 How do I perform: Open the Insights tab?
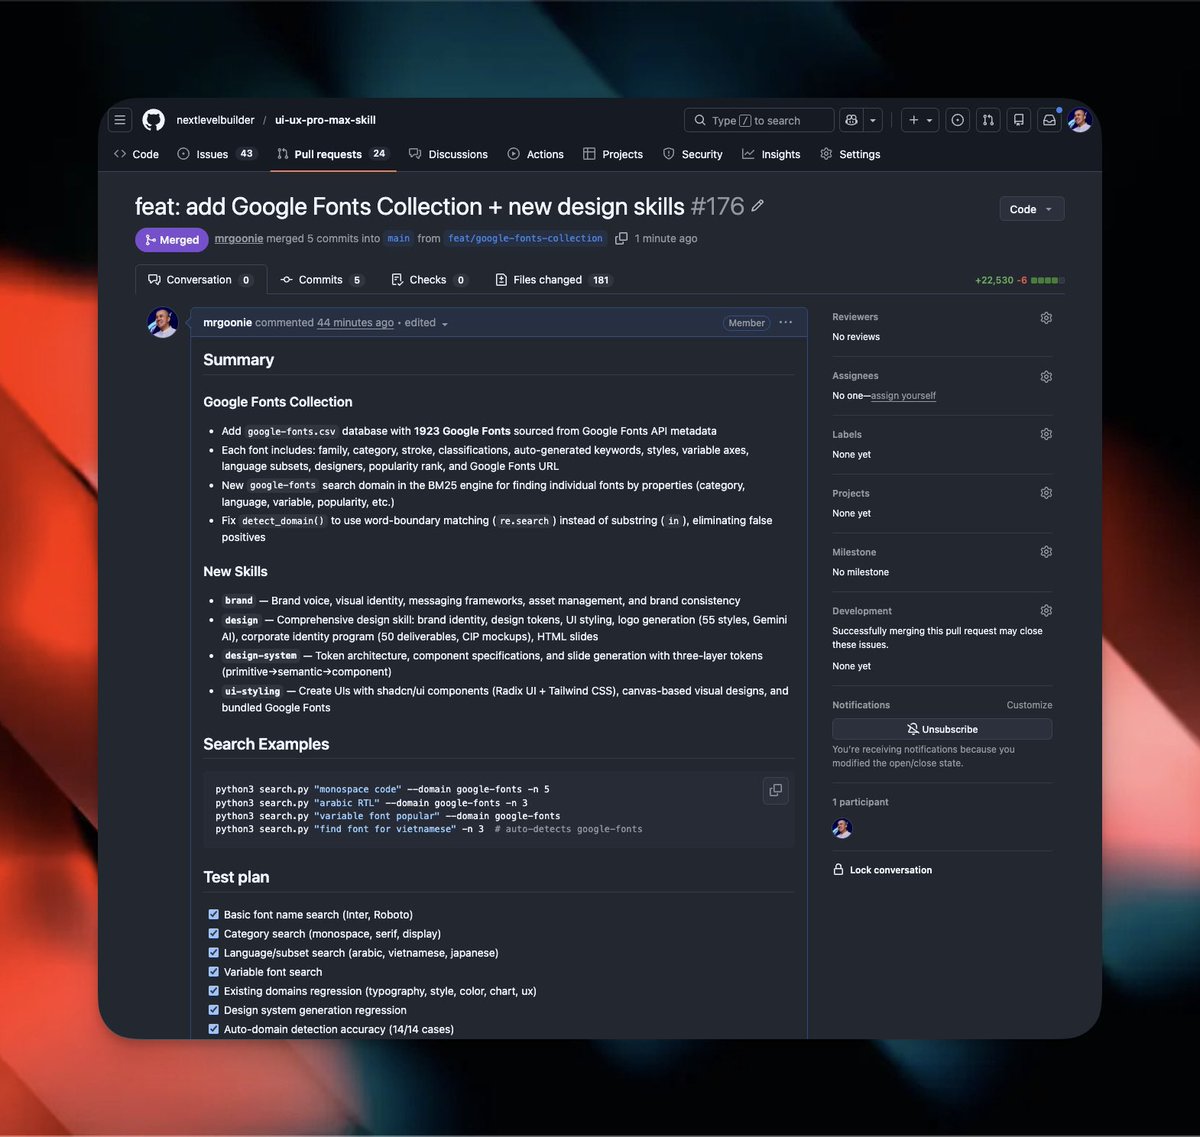(771, 154)
